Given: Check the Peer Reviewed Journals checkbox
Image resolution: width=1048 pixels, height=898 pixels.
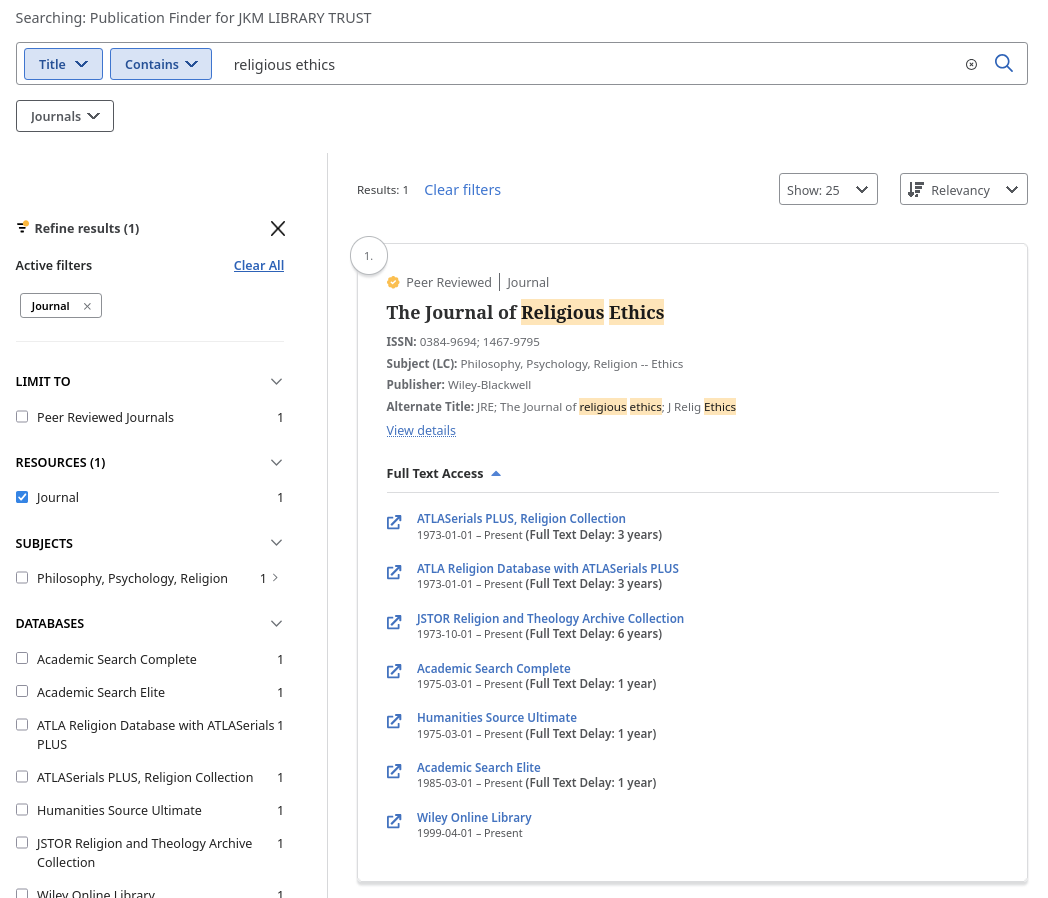Looking at the screenshot, I should [x=22, y=417].
